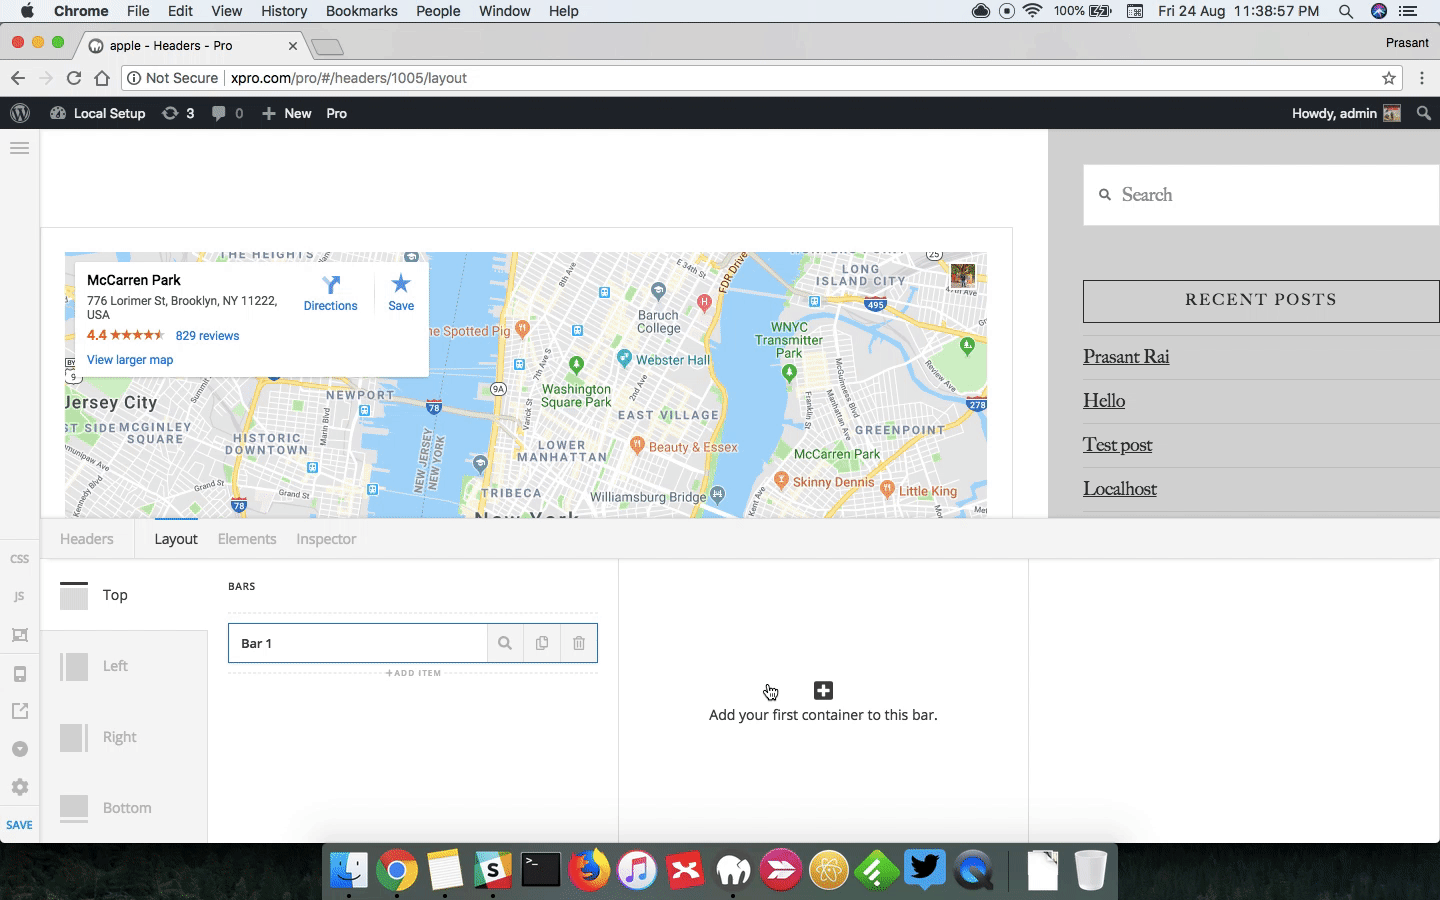Inspect Bar 1 with magnifier icon
The height and width of the screenshot is (900, 1440).
click(x=505, y=643)
